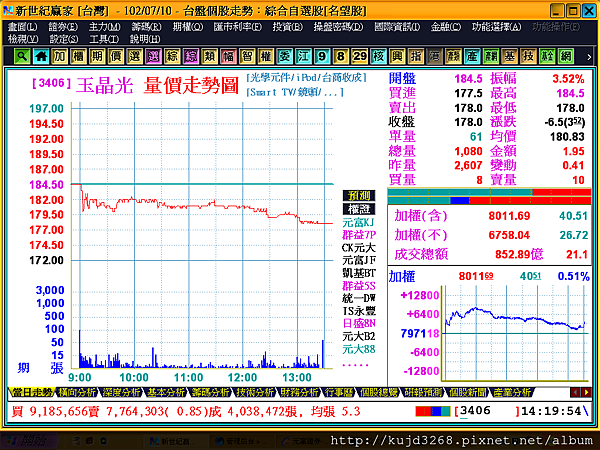The height and width of the screenshot is (450, 600).
Task: Click the magenta 綜 toolbar icon
Action: (x=191, y=57)
